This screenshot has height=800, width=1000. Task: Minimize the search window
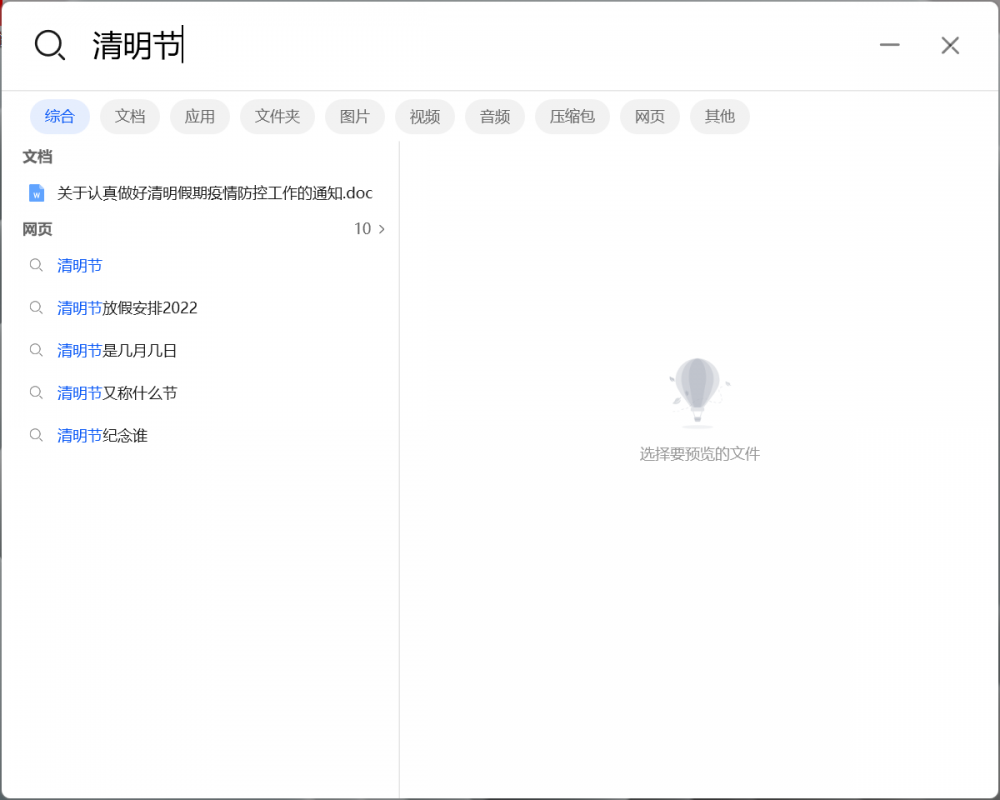click(890, 45)
